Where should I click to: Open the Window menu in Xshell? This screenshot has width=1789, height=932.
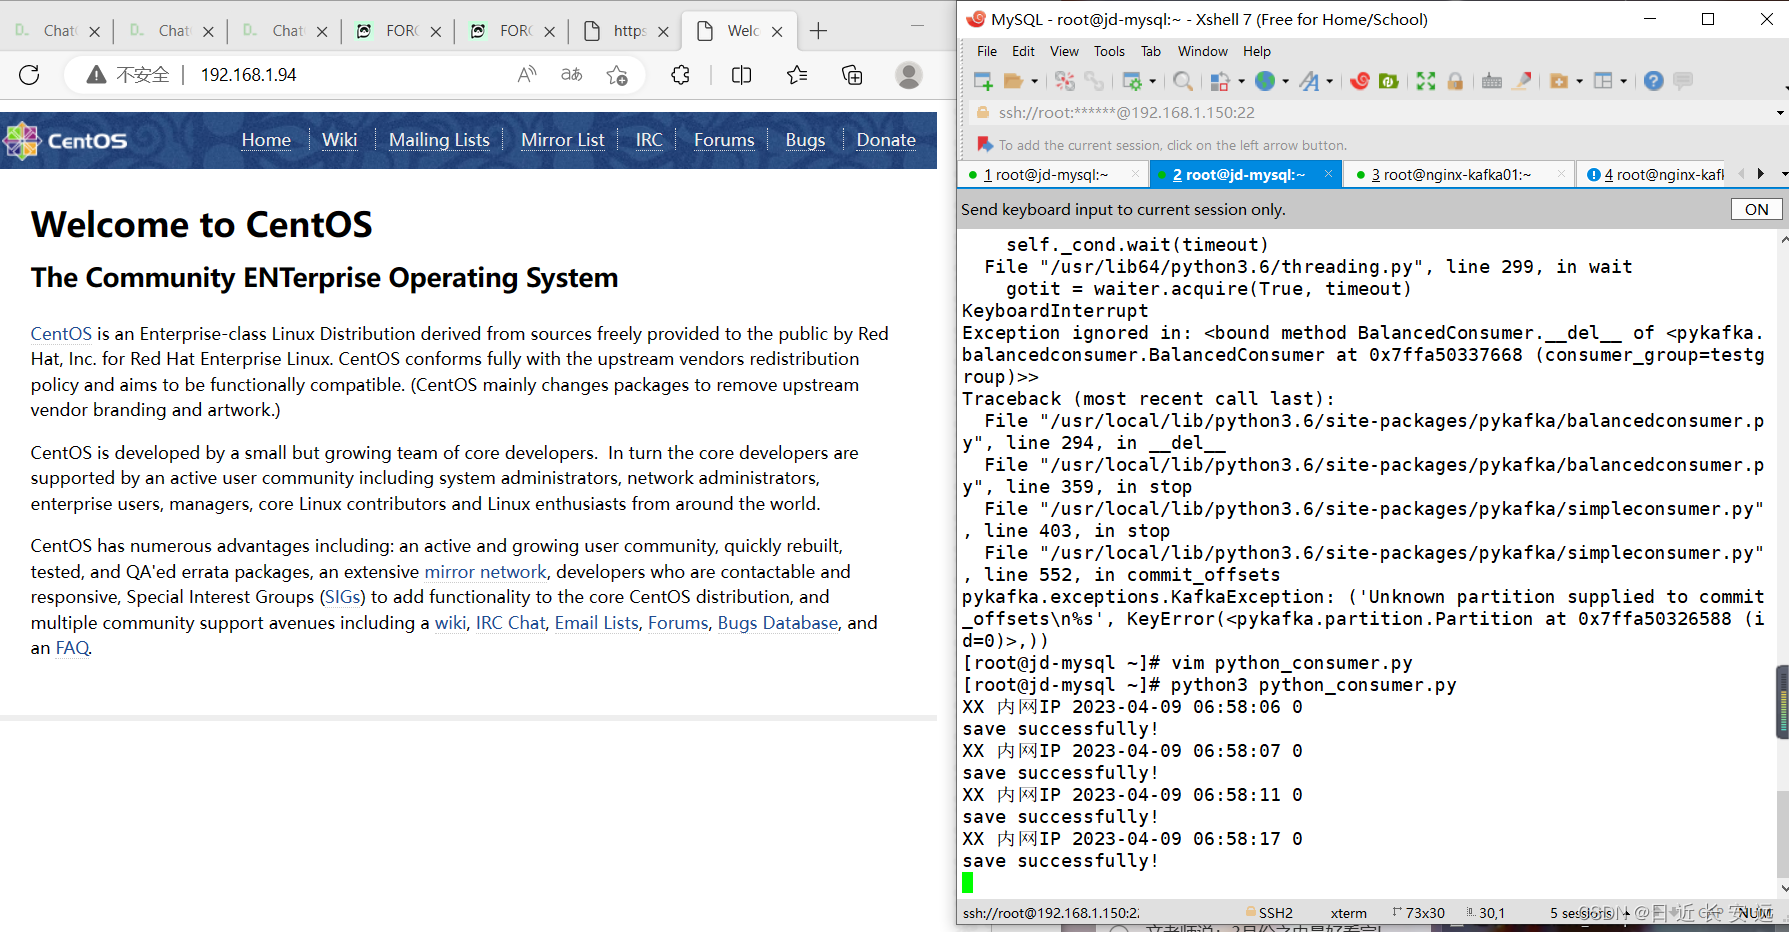click(1202, 51)
